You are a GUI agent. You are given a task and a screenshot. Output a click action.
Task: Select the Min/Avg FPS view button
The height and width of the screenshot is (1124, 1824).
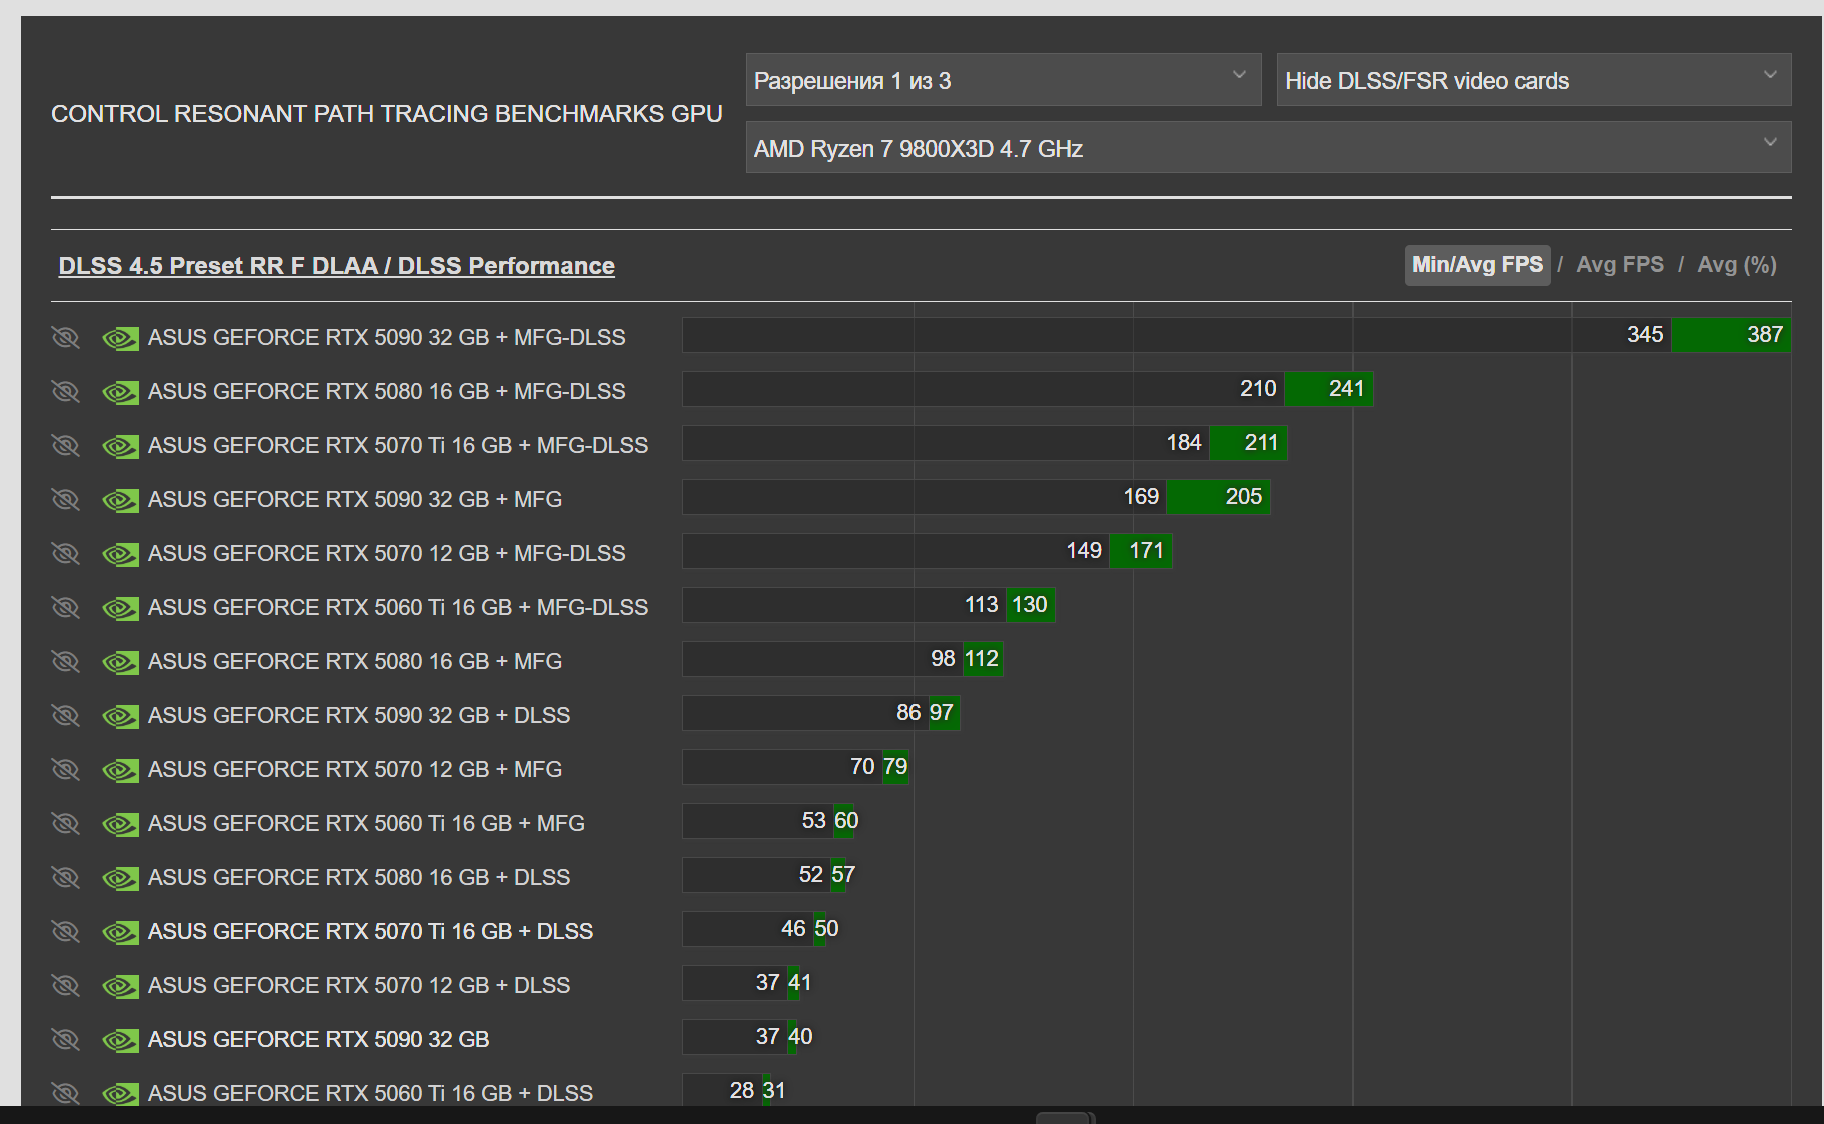(1477, 265)
